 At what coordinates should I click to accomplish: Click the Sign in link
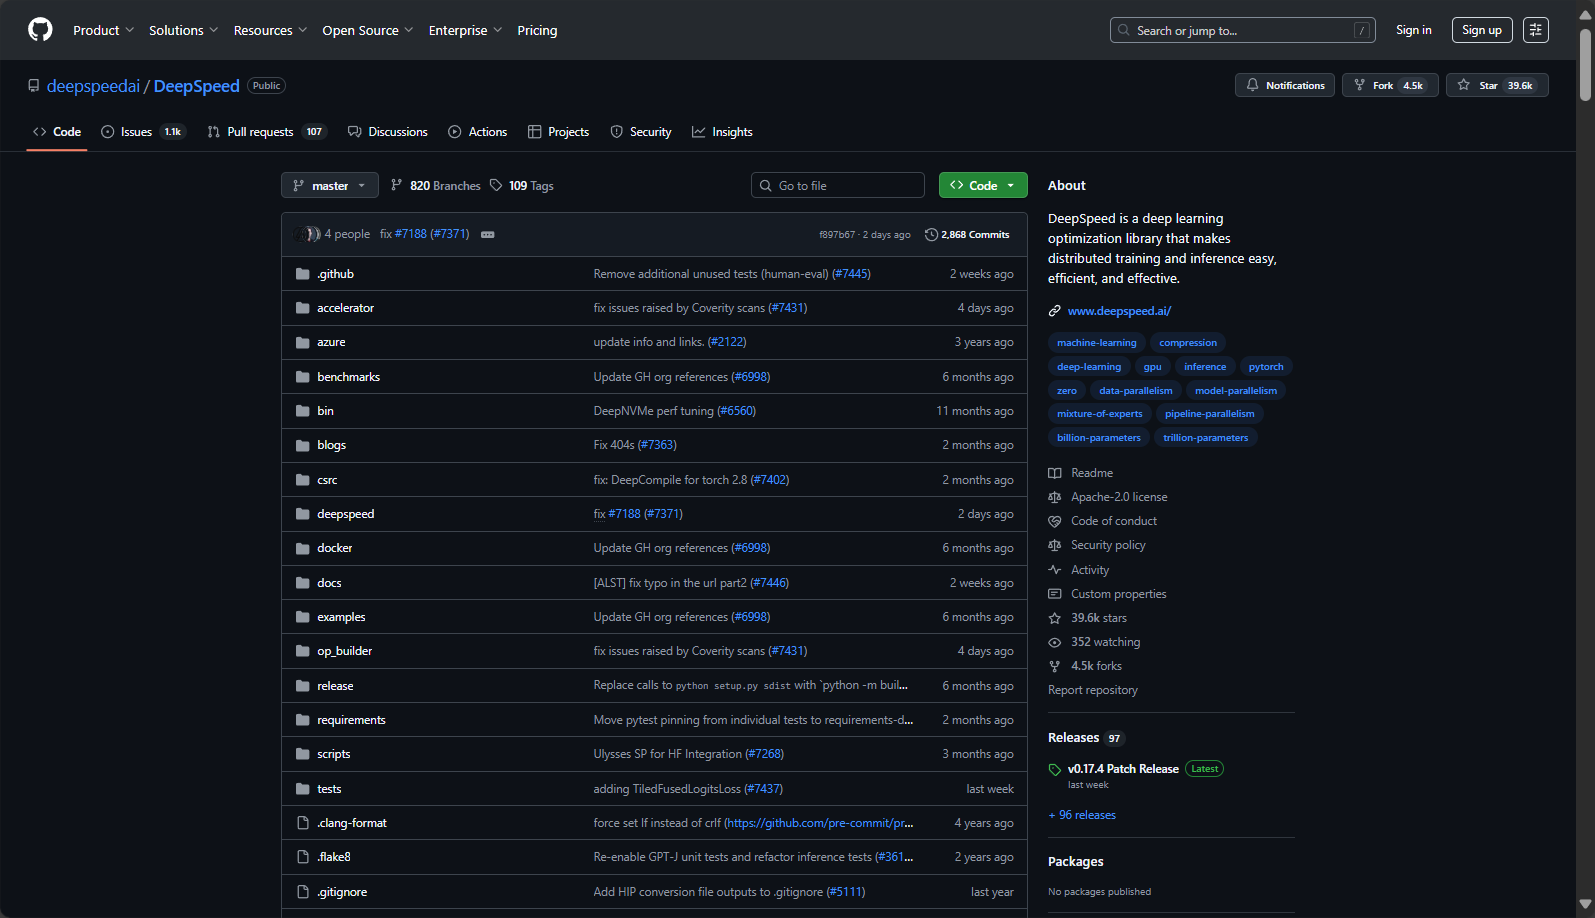1413,30
